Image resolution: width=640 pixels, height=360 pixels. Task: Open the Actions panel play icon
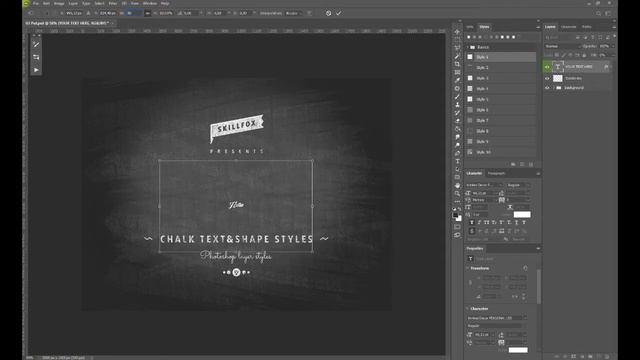[36, 70]
